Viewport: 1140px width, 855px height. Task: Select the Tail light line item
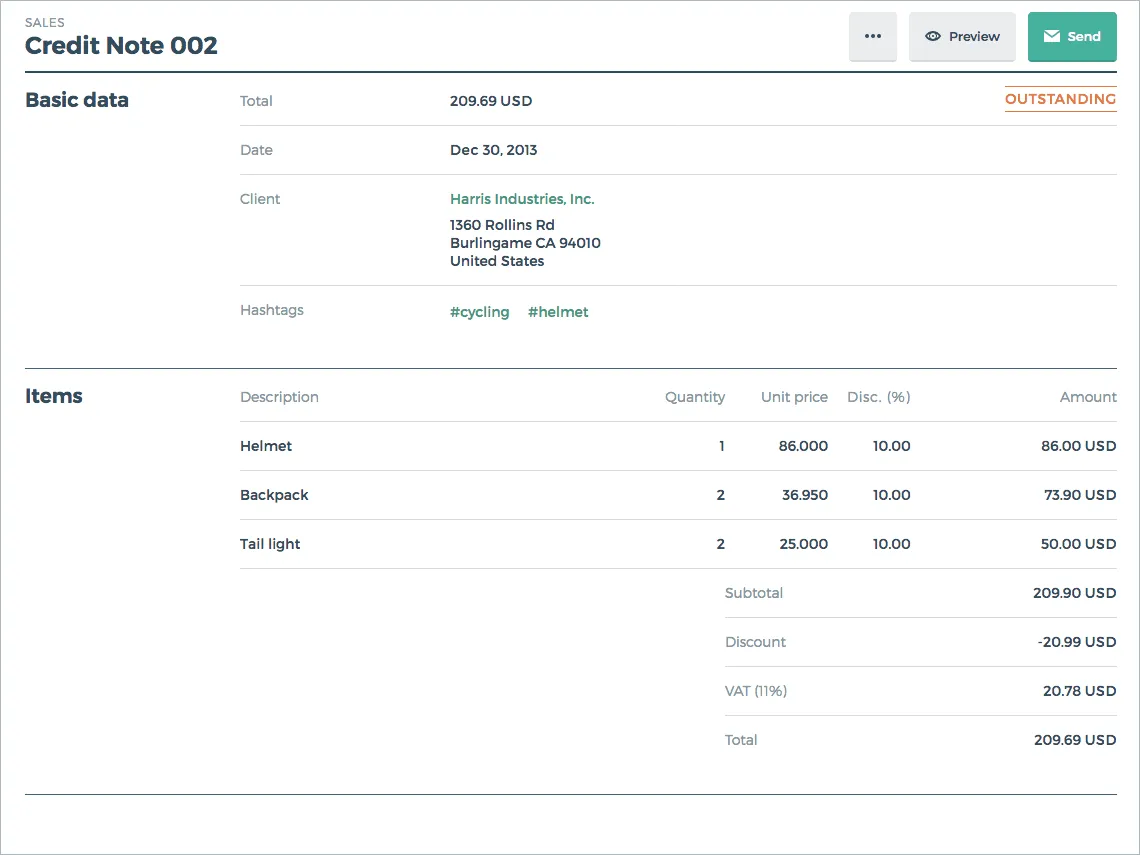click(x=270, y=543)
